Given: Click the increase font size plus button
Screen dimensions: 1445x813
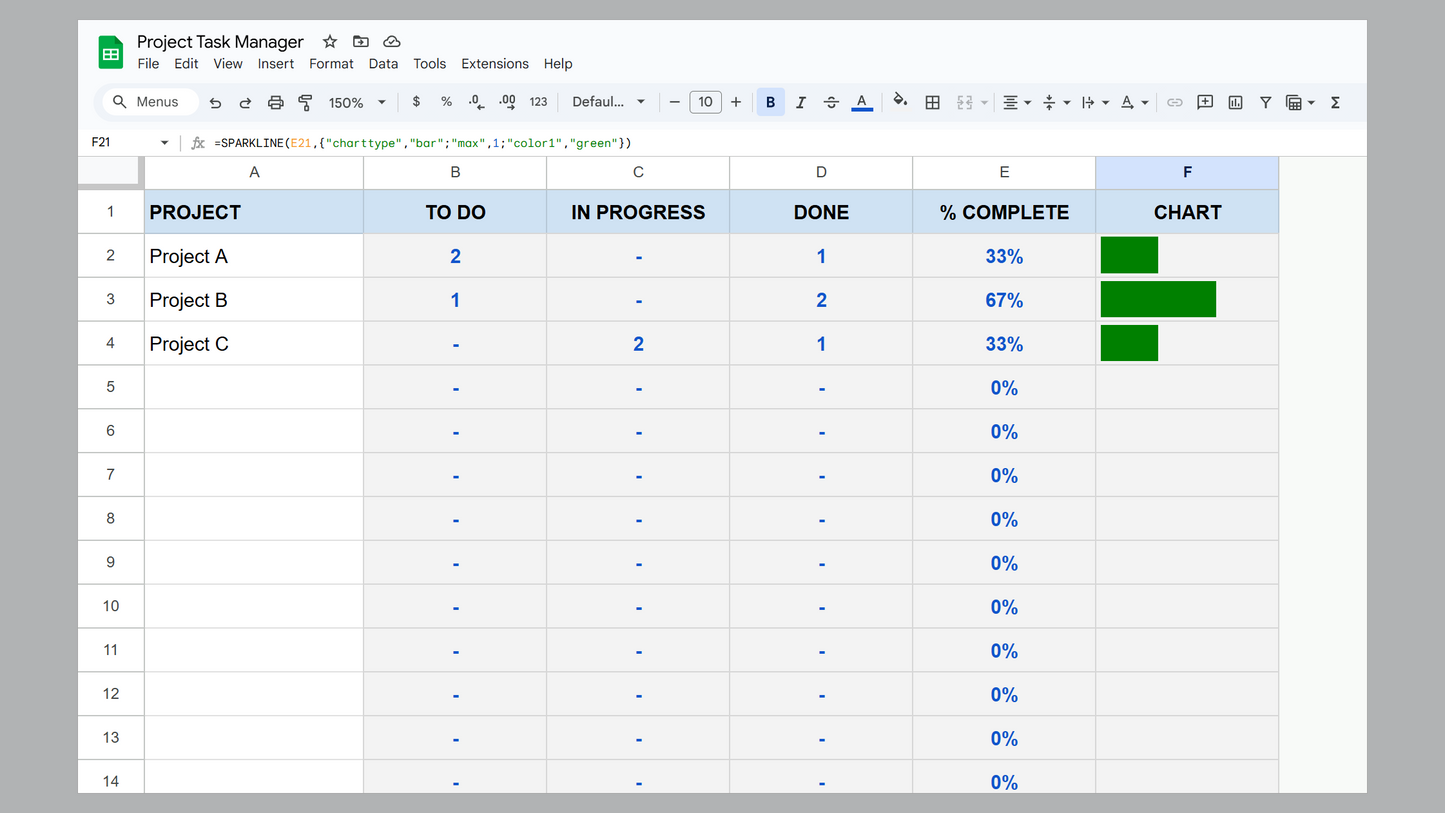Looking at the screenshot, I should 736,102.
